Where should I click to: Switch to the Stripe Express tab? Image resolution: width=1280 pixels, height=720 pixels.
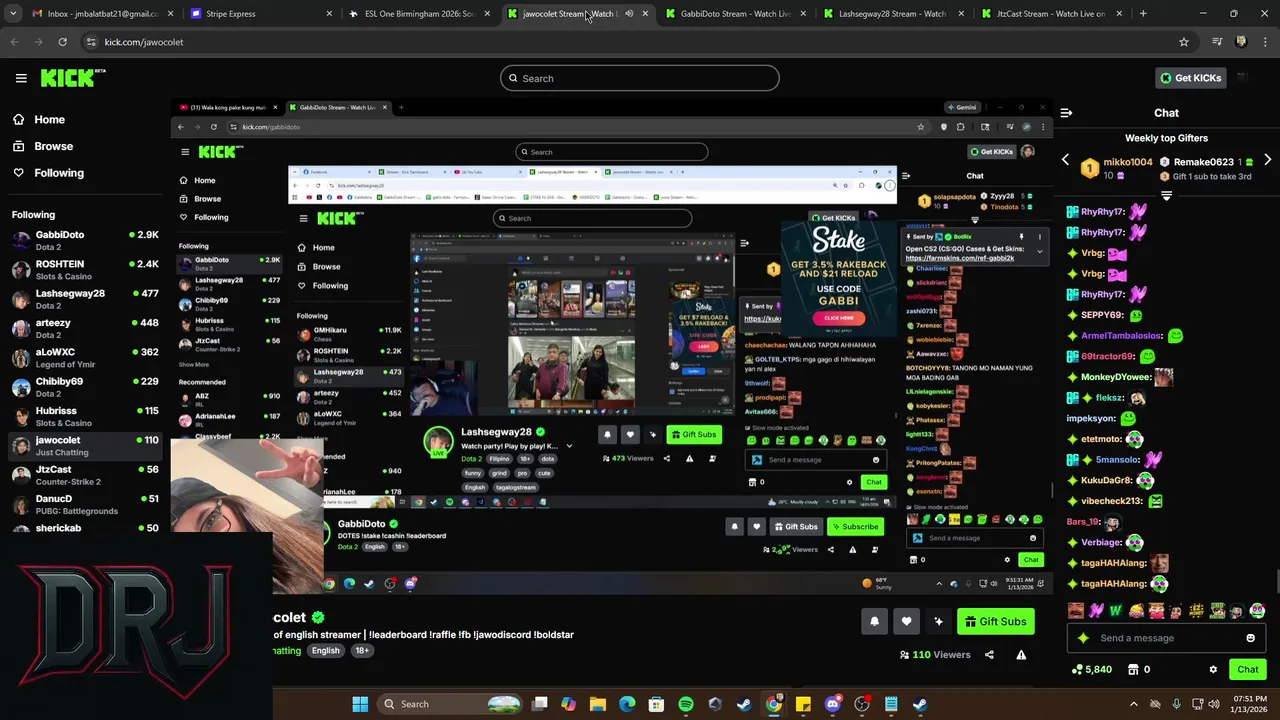pos(260,14)
